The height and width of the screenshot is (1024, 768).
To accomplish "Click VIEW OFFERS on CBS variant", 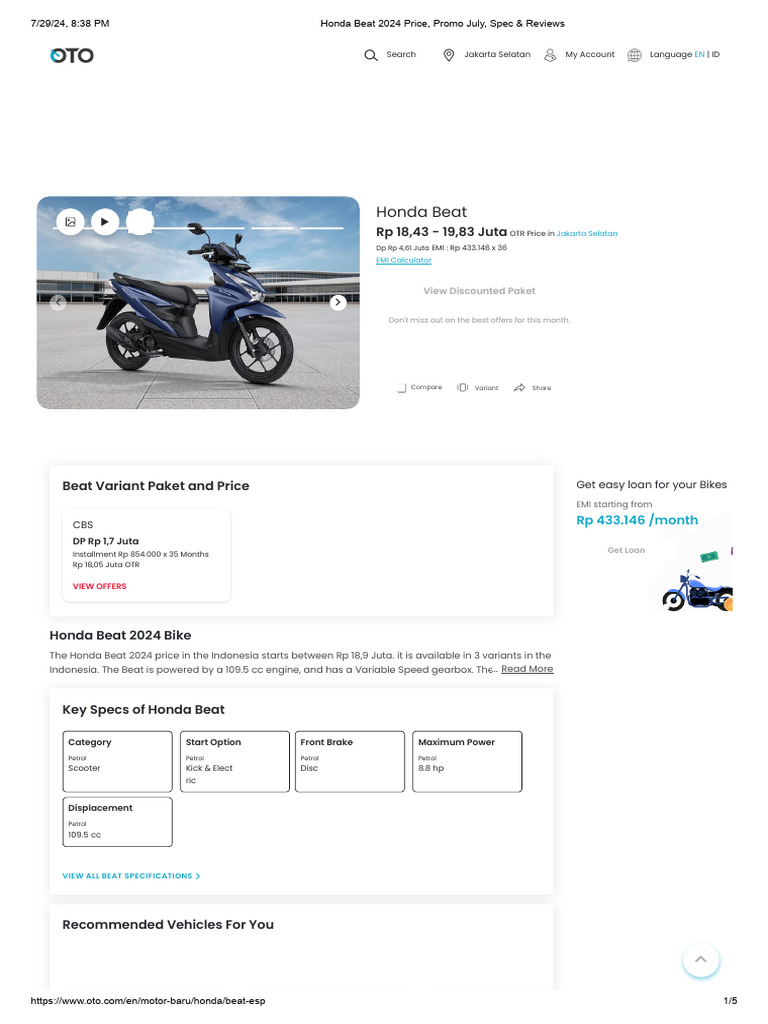I will 99,586.
